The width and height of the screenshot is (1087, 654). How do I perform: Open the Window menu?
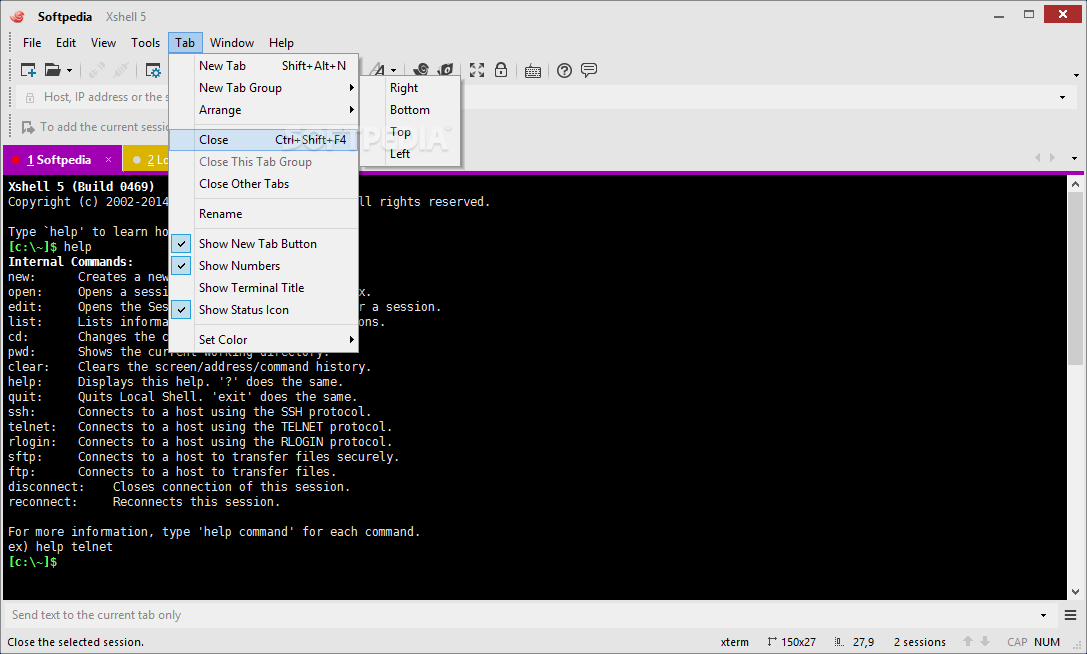click(232, 43)
